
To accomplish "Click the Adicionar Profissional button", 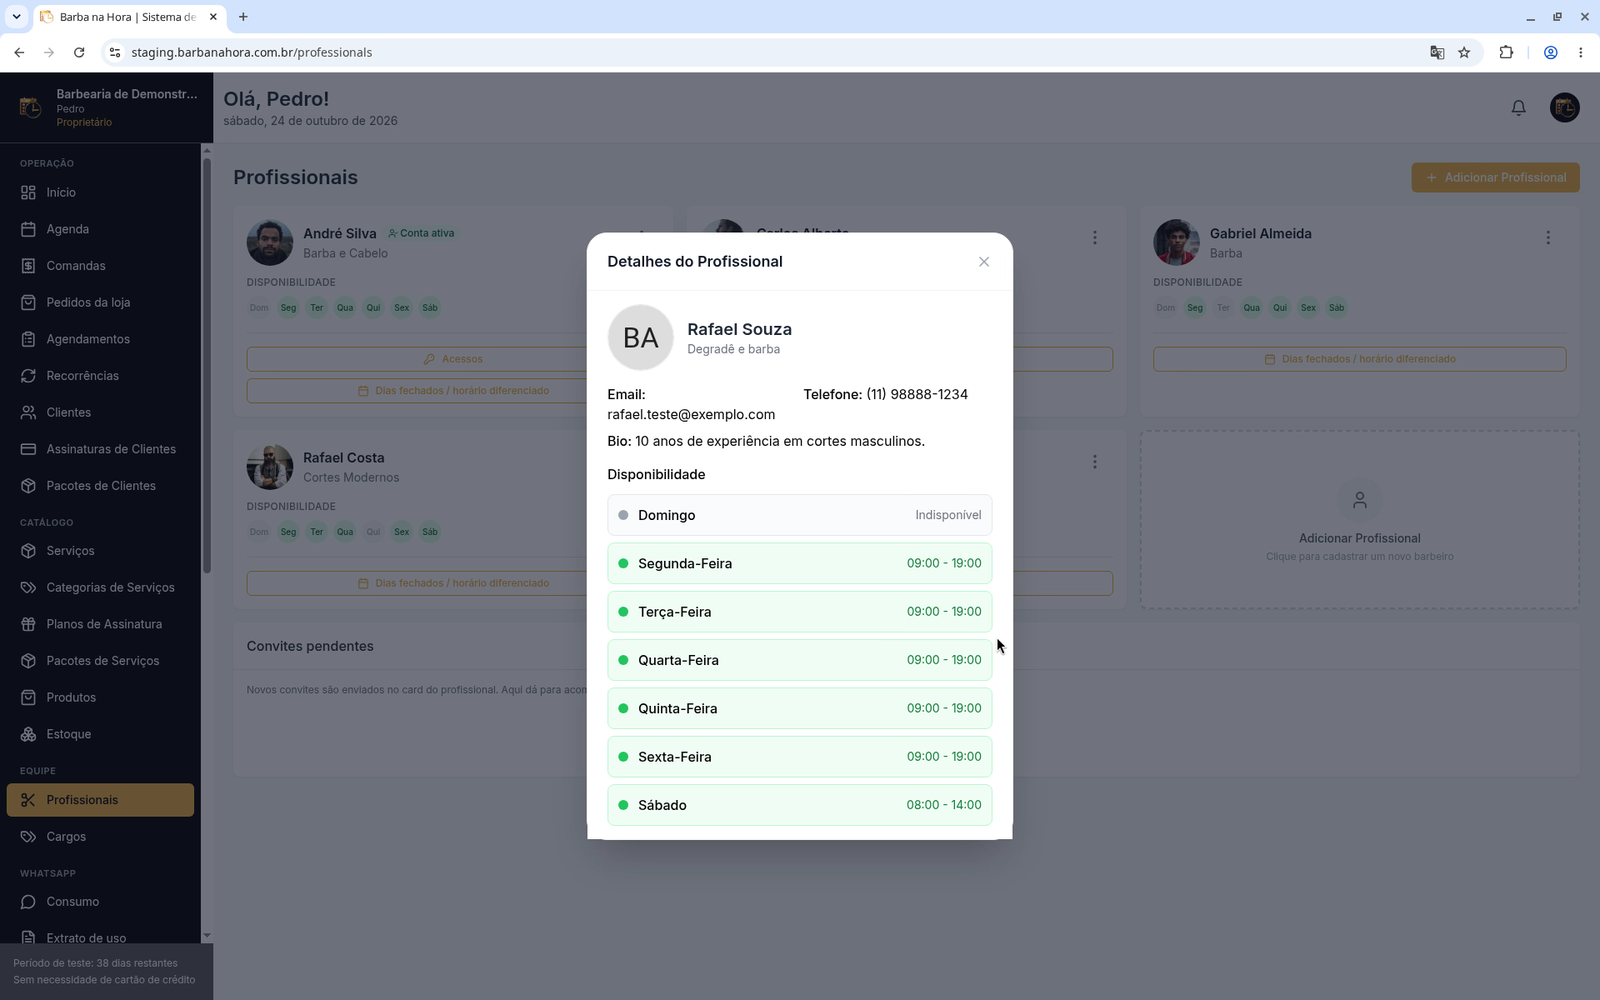I will pyautogui.click(x=1495, y=178).
